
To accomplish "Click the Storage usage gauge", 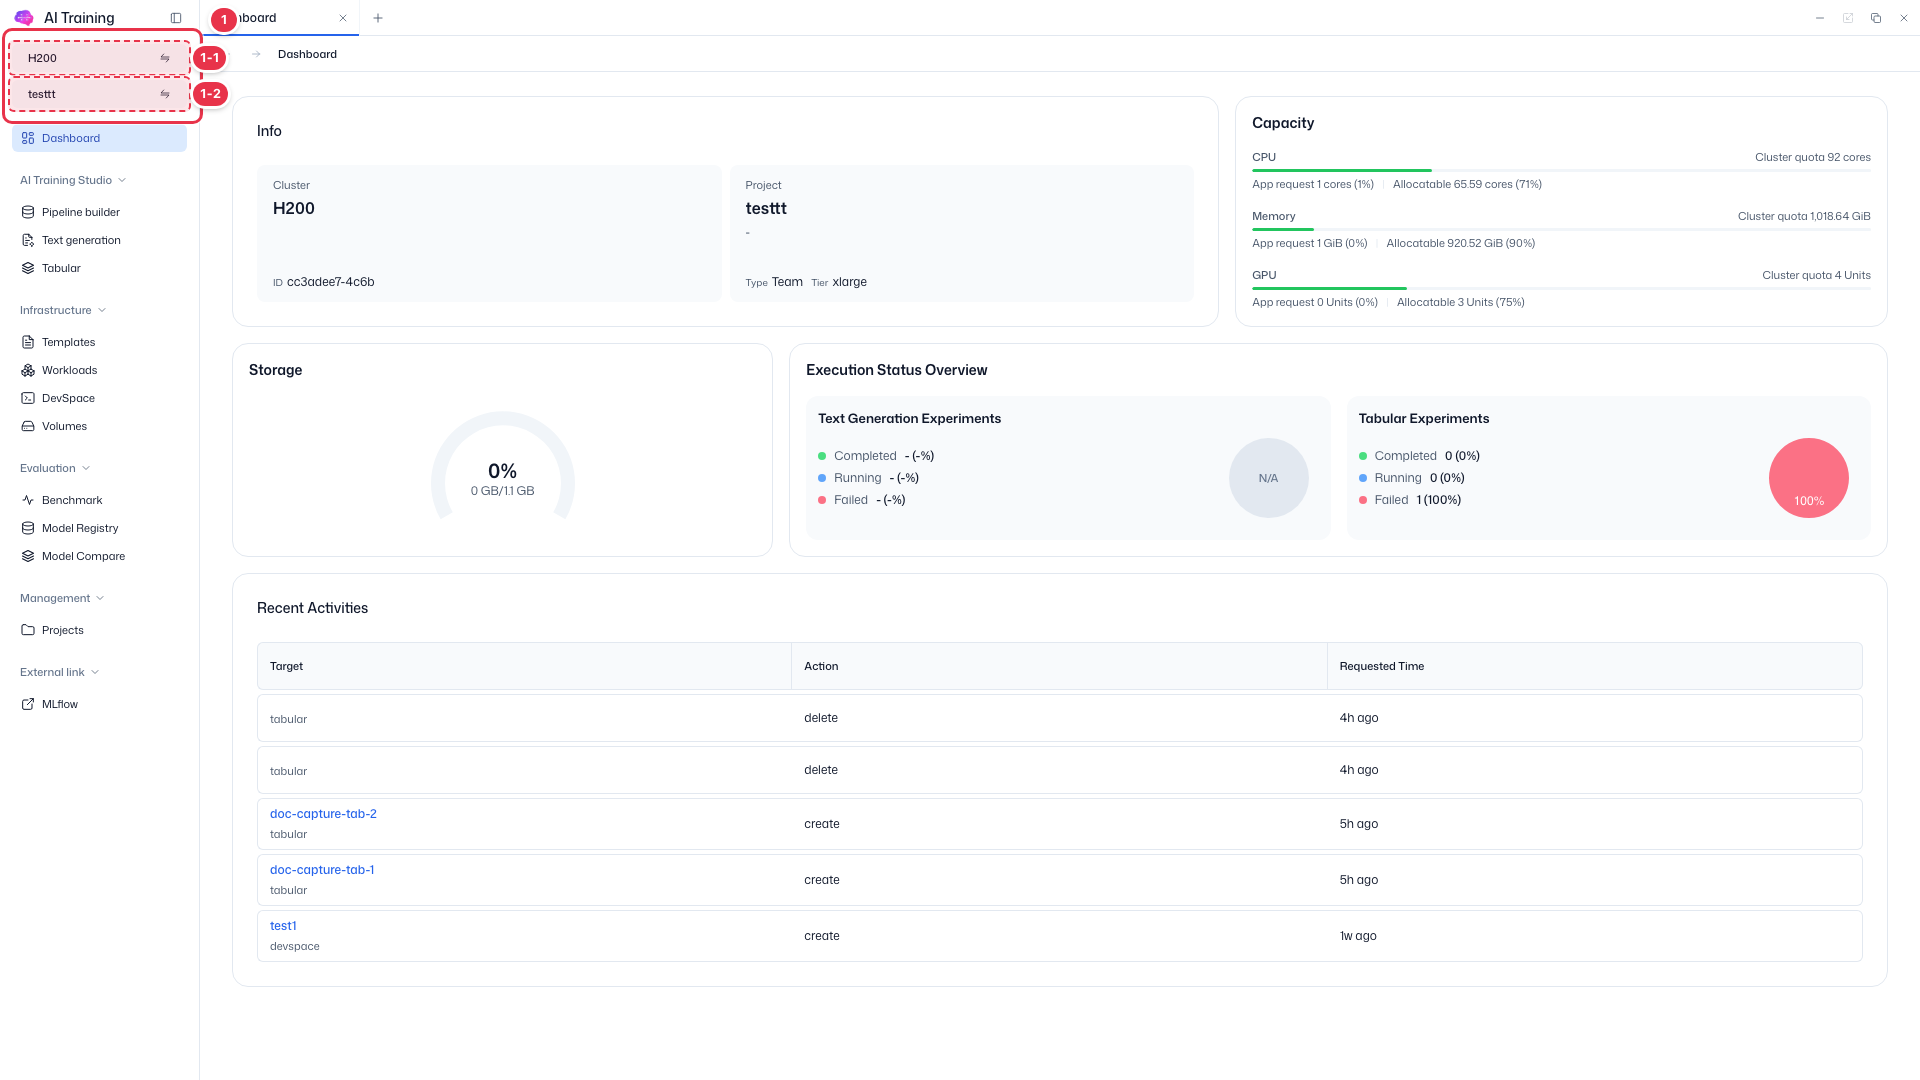I will (502, 468).
